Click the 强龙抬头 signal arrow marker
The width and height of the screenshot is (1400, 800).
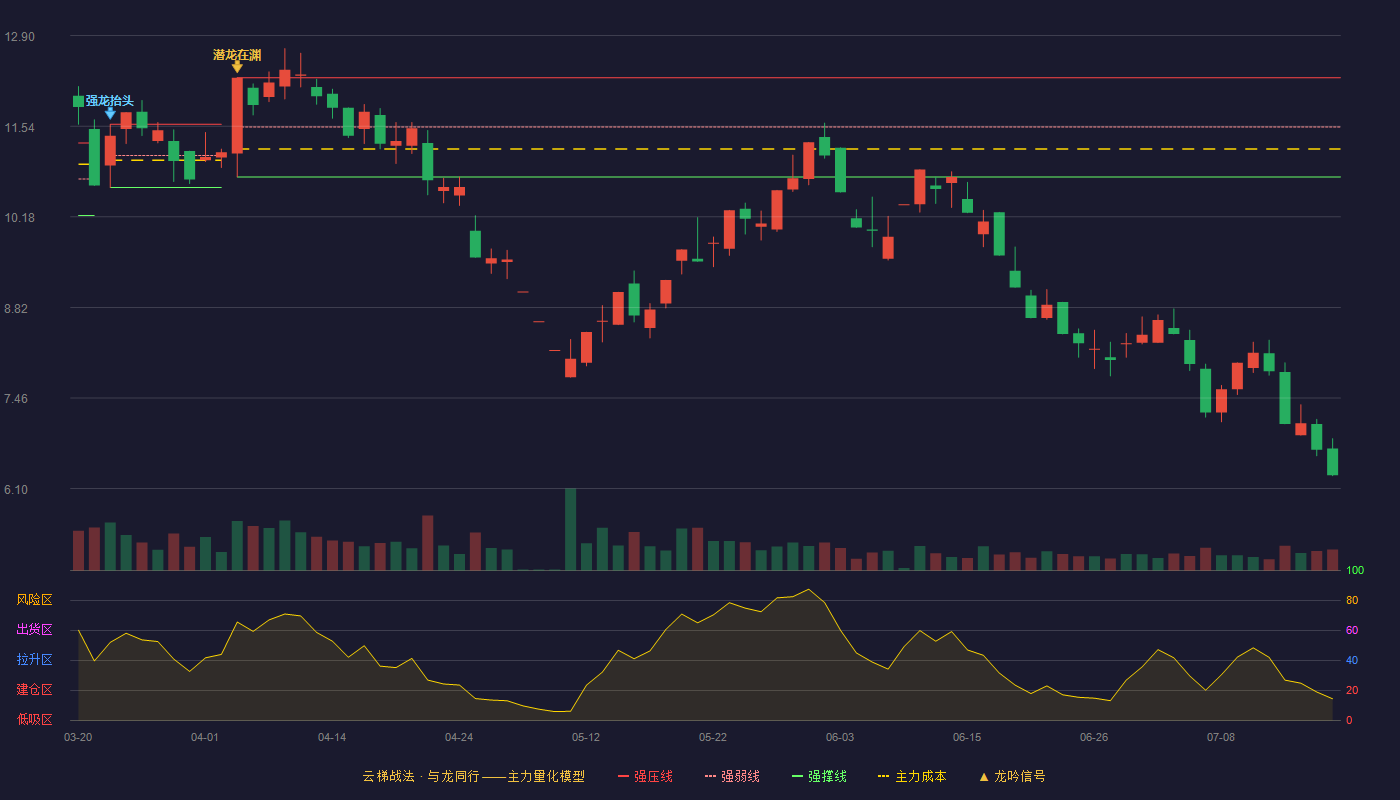(x=110, y=114)
